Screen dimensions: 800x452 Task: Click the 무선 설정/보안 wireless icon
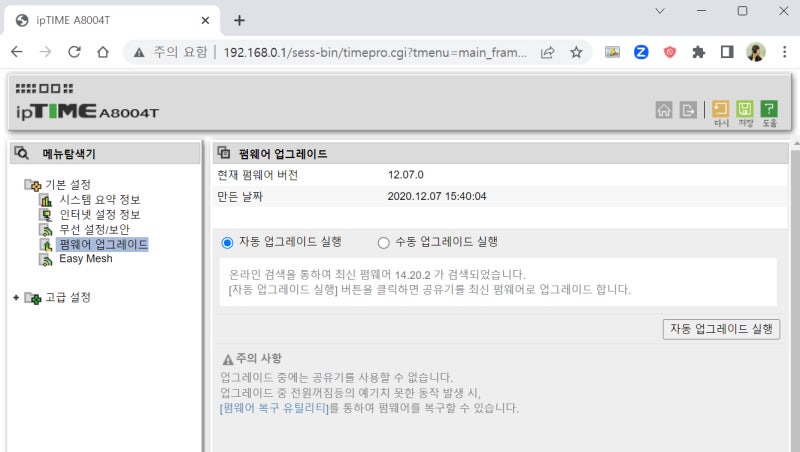[x=46, y=230]
